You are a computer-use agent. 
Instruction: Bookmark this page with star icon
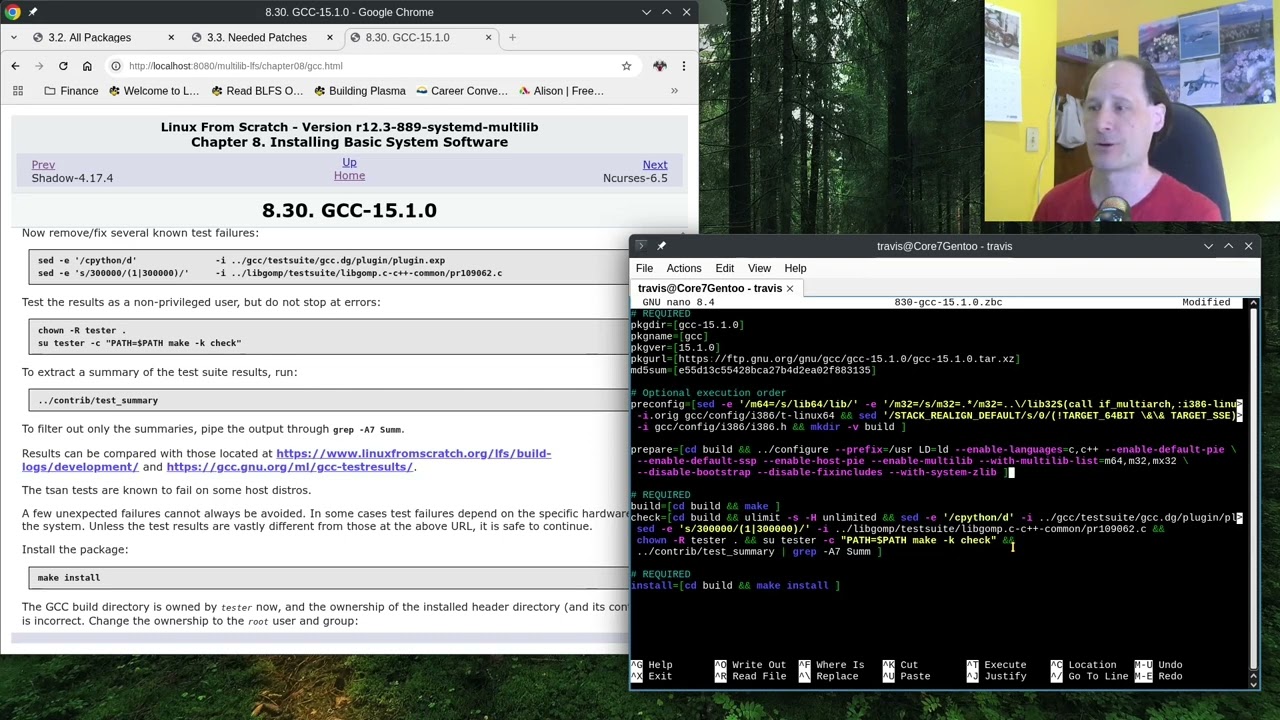click(626, 66)
